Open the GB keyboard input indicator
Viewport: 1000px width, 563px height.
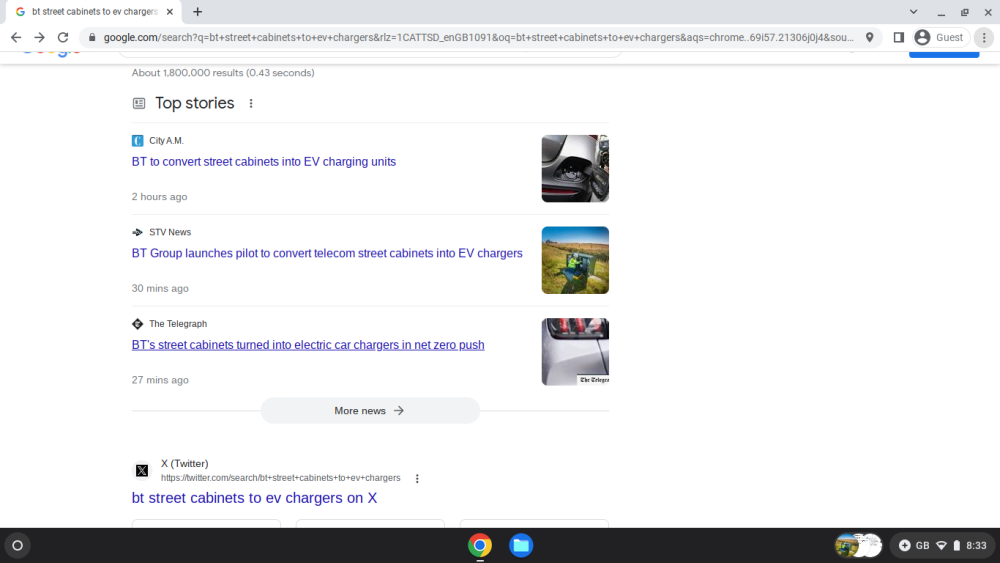923,545
